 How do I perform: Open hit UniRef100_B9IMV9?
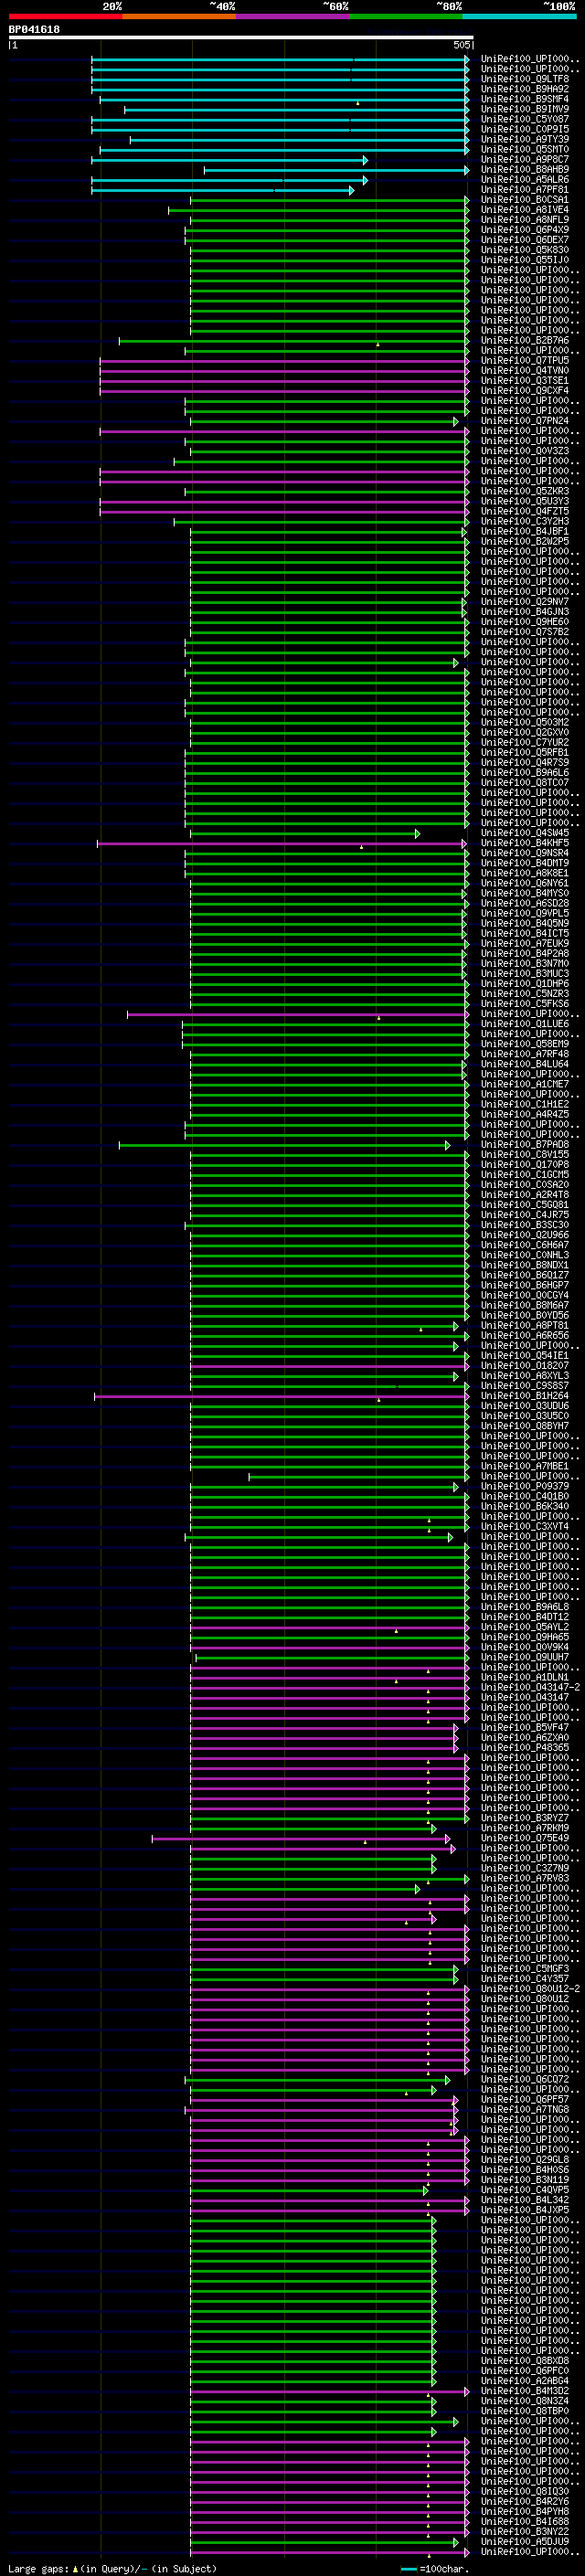coord(525,109)
